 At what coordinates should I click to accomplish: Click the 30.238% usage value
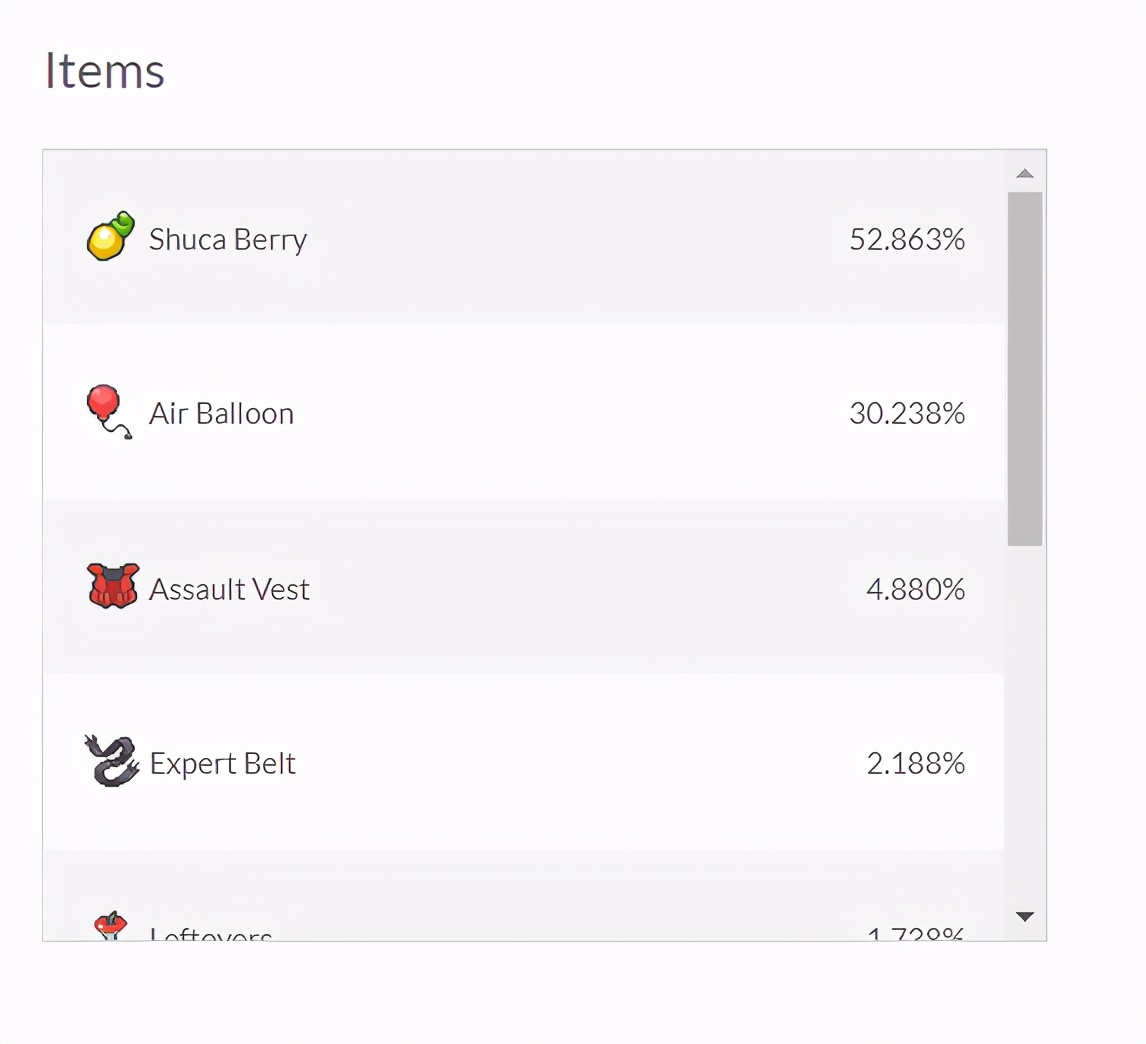(x=907, y=414)
